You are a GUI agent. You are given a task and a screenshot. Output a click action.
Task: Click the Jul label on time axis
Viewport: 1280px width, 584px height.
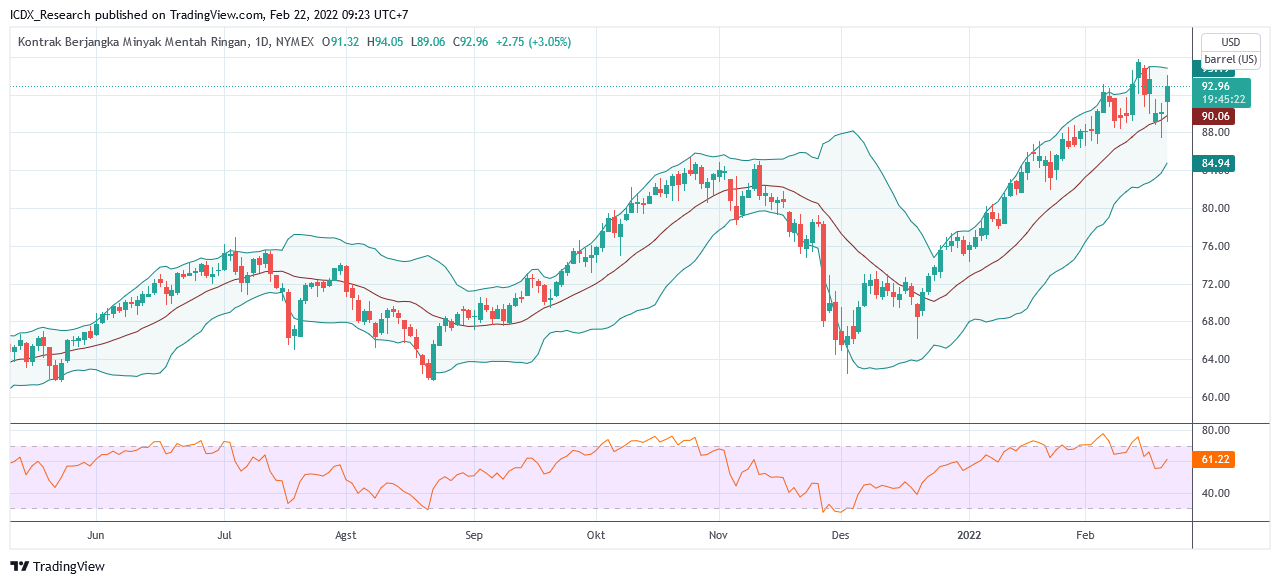[x=225, y=535]
